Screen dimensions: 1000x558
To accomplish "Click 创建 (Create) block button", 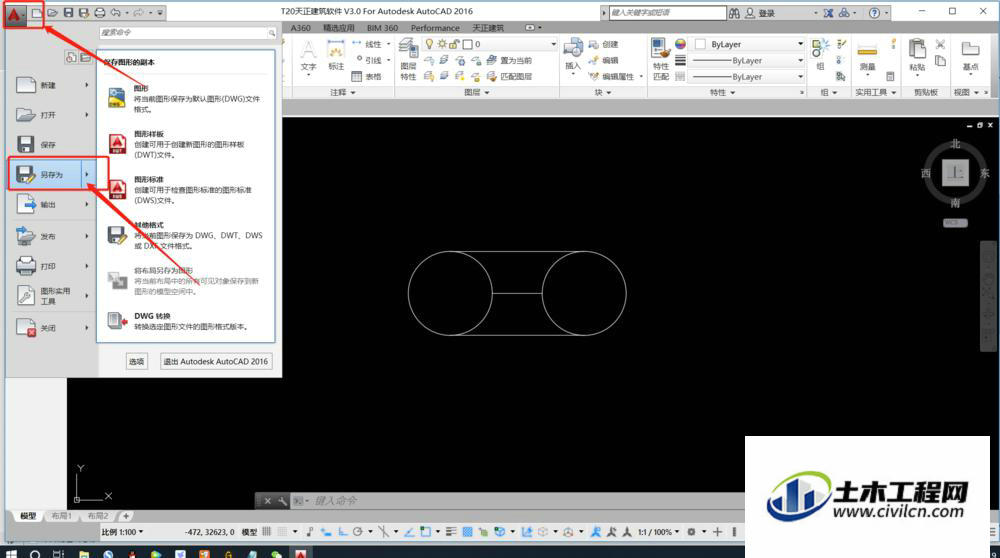I will click(x=603, y=44).
